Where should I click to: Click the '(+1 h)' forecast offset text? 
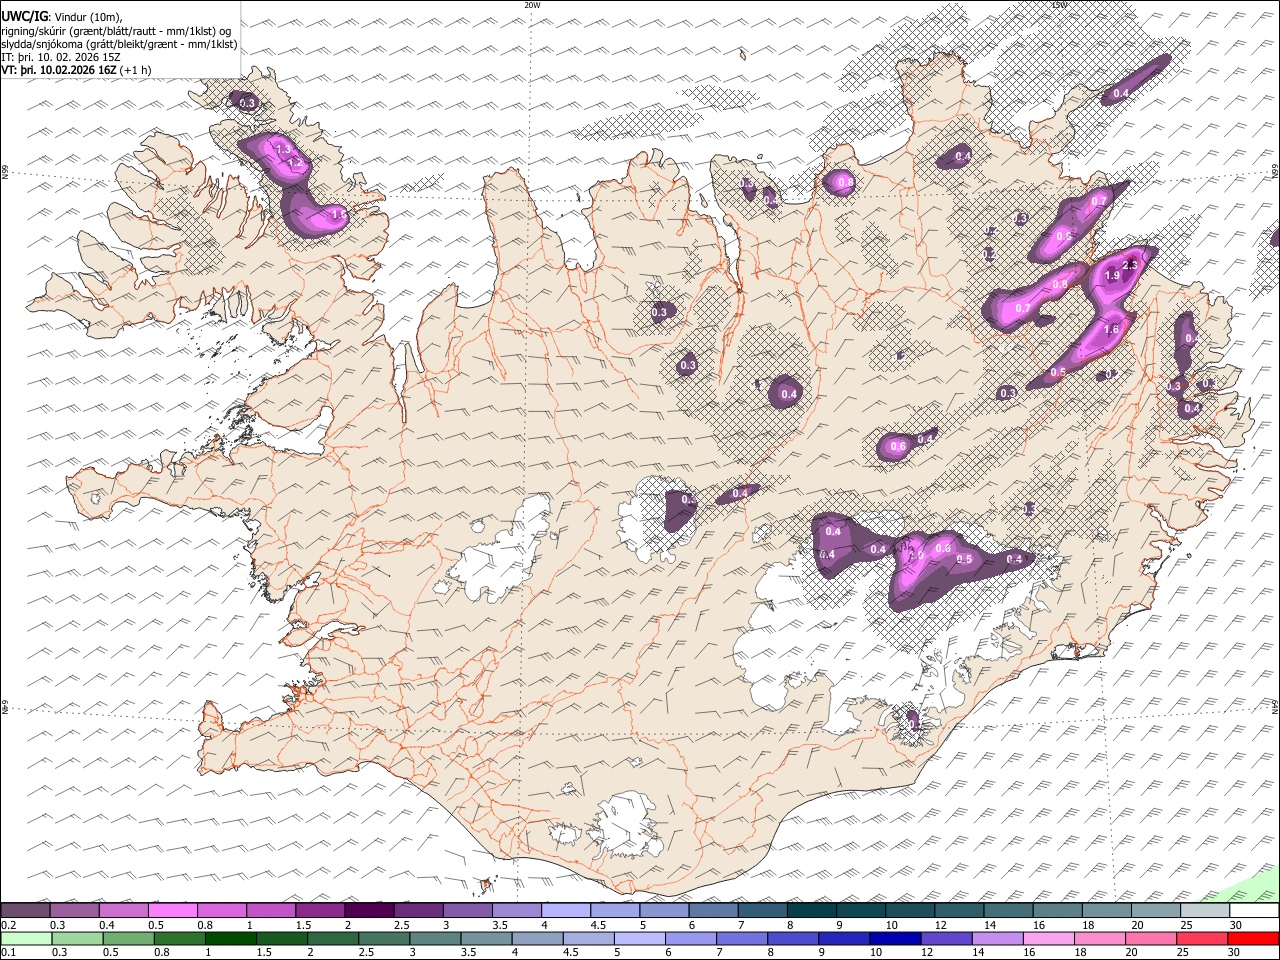[x=136, y=70]
